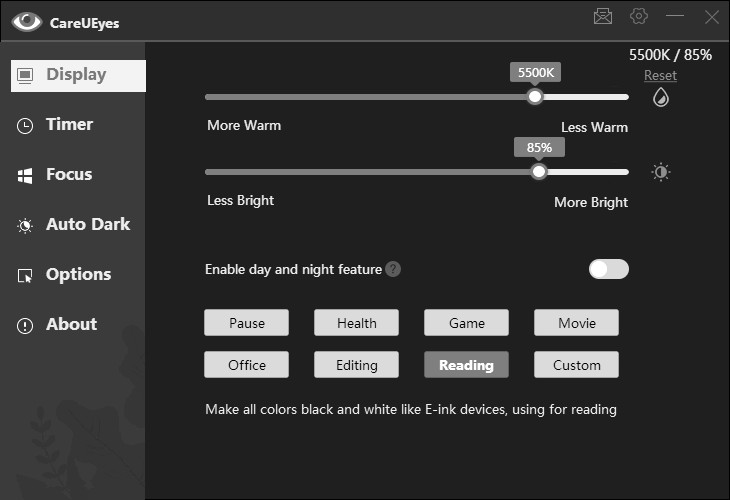Minimize the CareUEyes window
The image size is (730, 500).
pos(675,16)
